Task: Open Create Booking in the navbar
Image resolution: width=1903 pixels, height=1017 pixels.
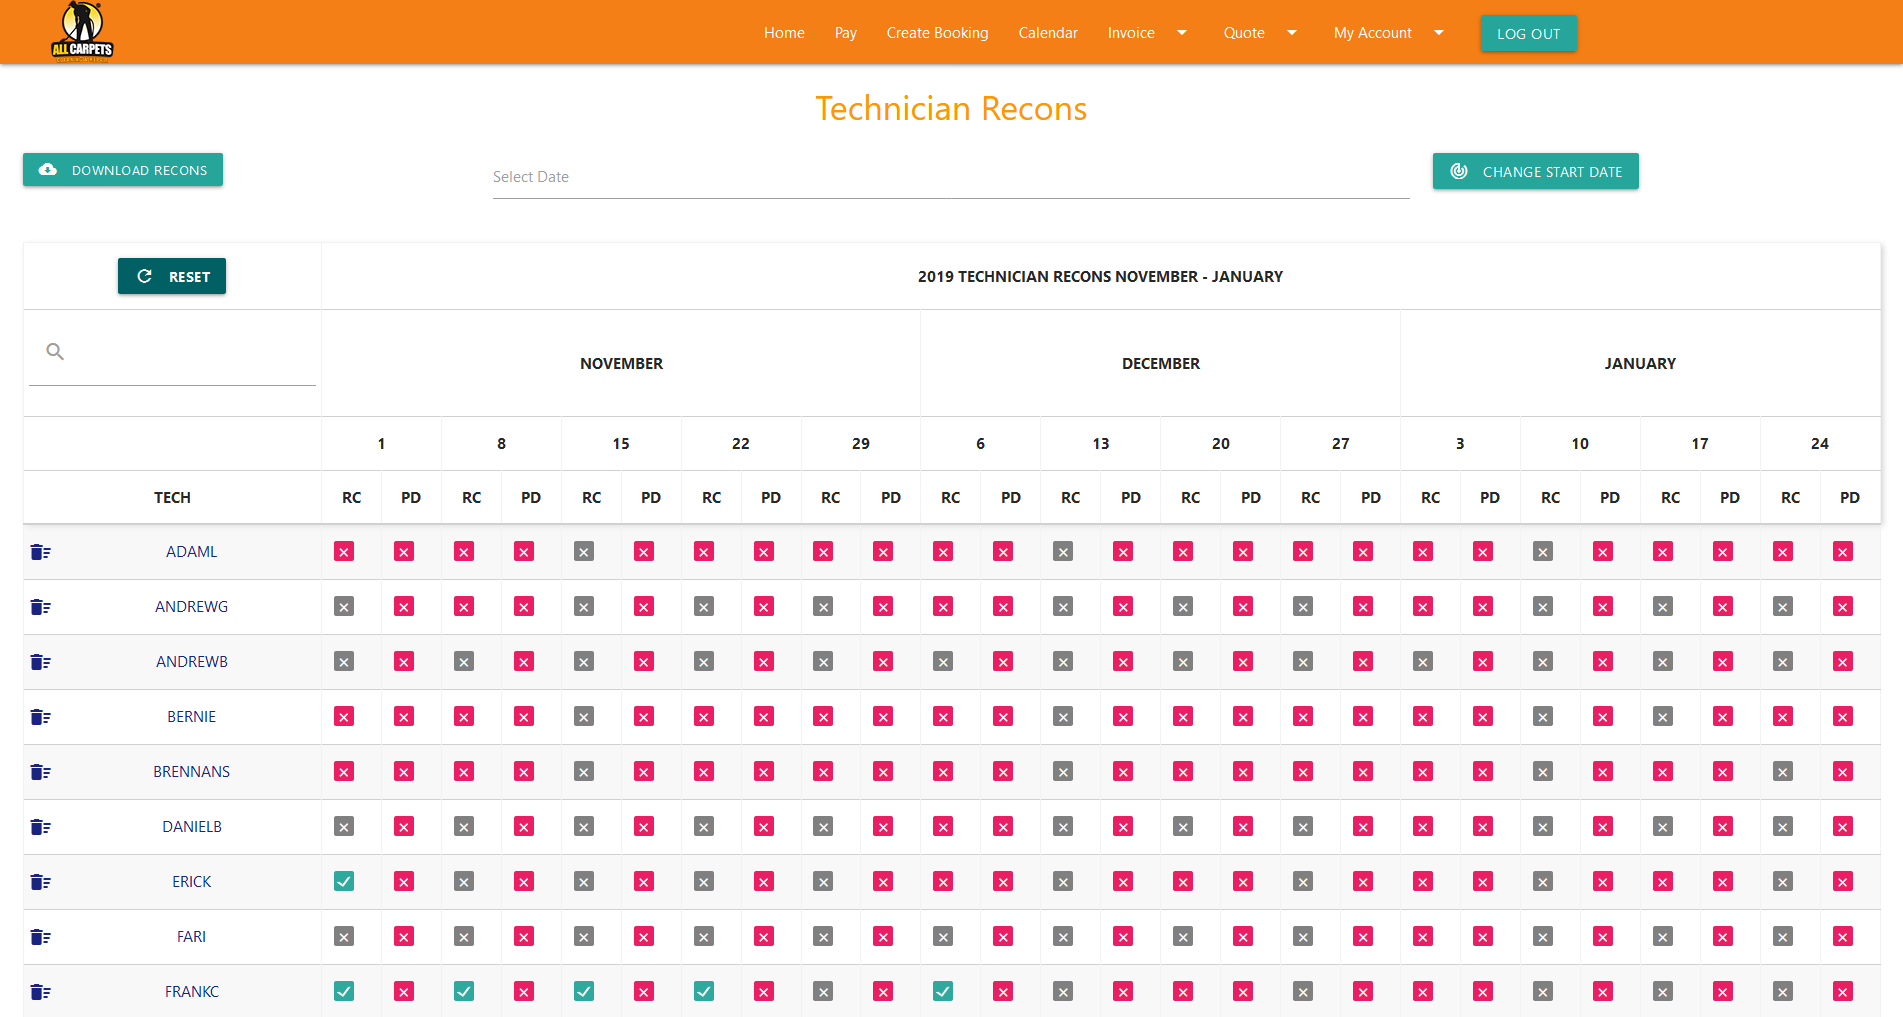Action: 937,33
